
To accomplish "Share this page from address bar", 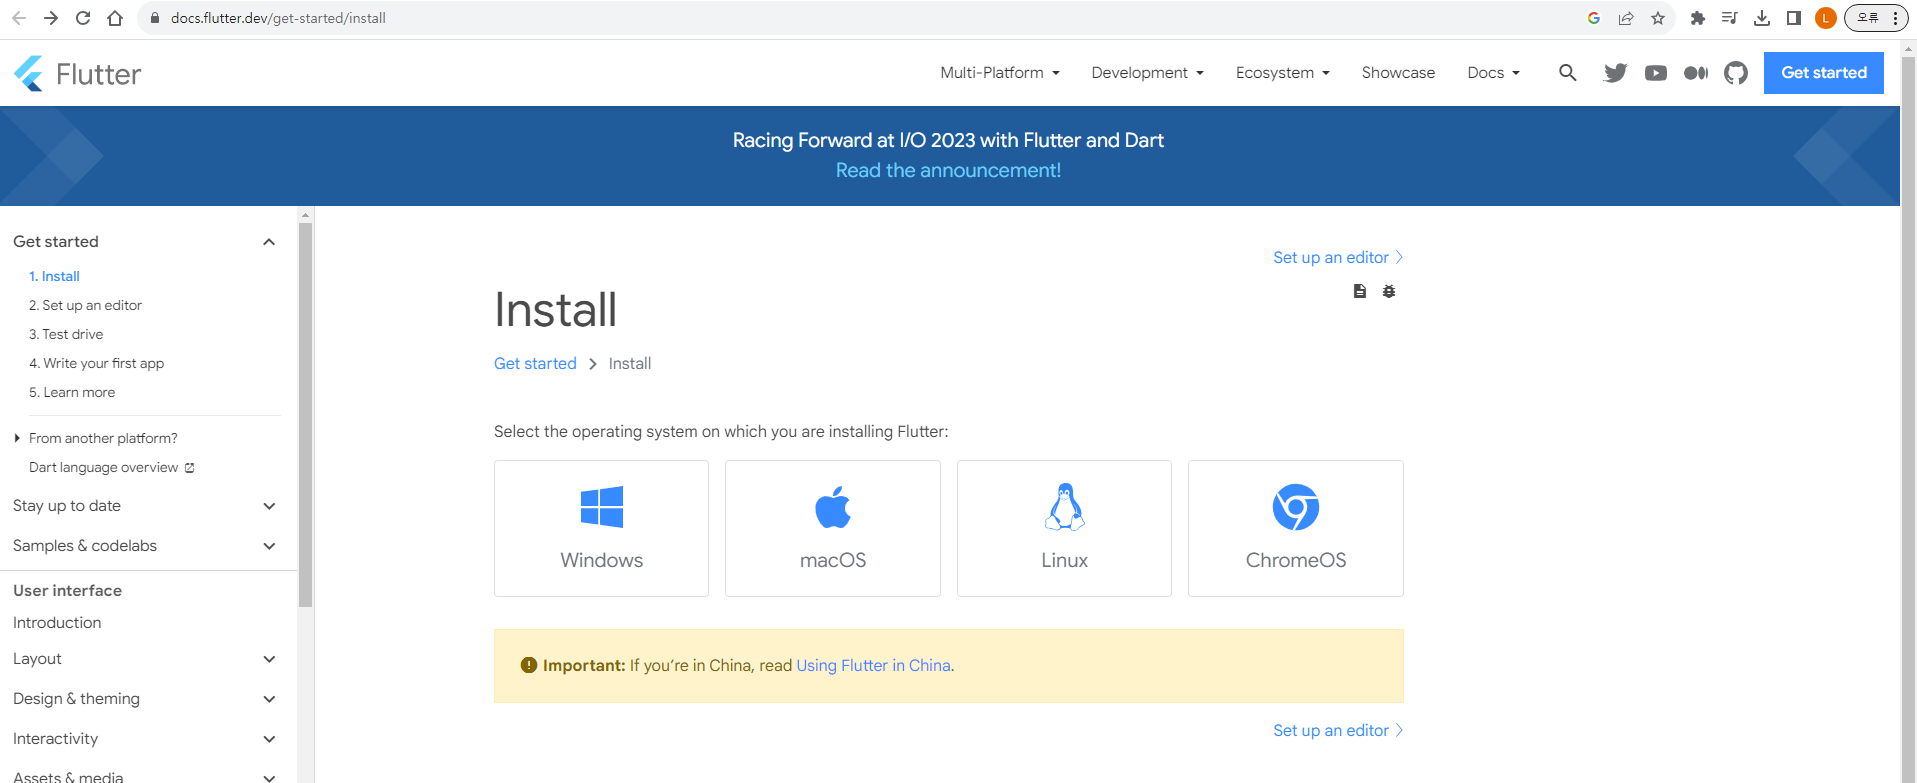I will (1626, 18).
